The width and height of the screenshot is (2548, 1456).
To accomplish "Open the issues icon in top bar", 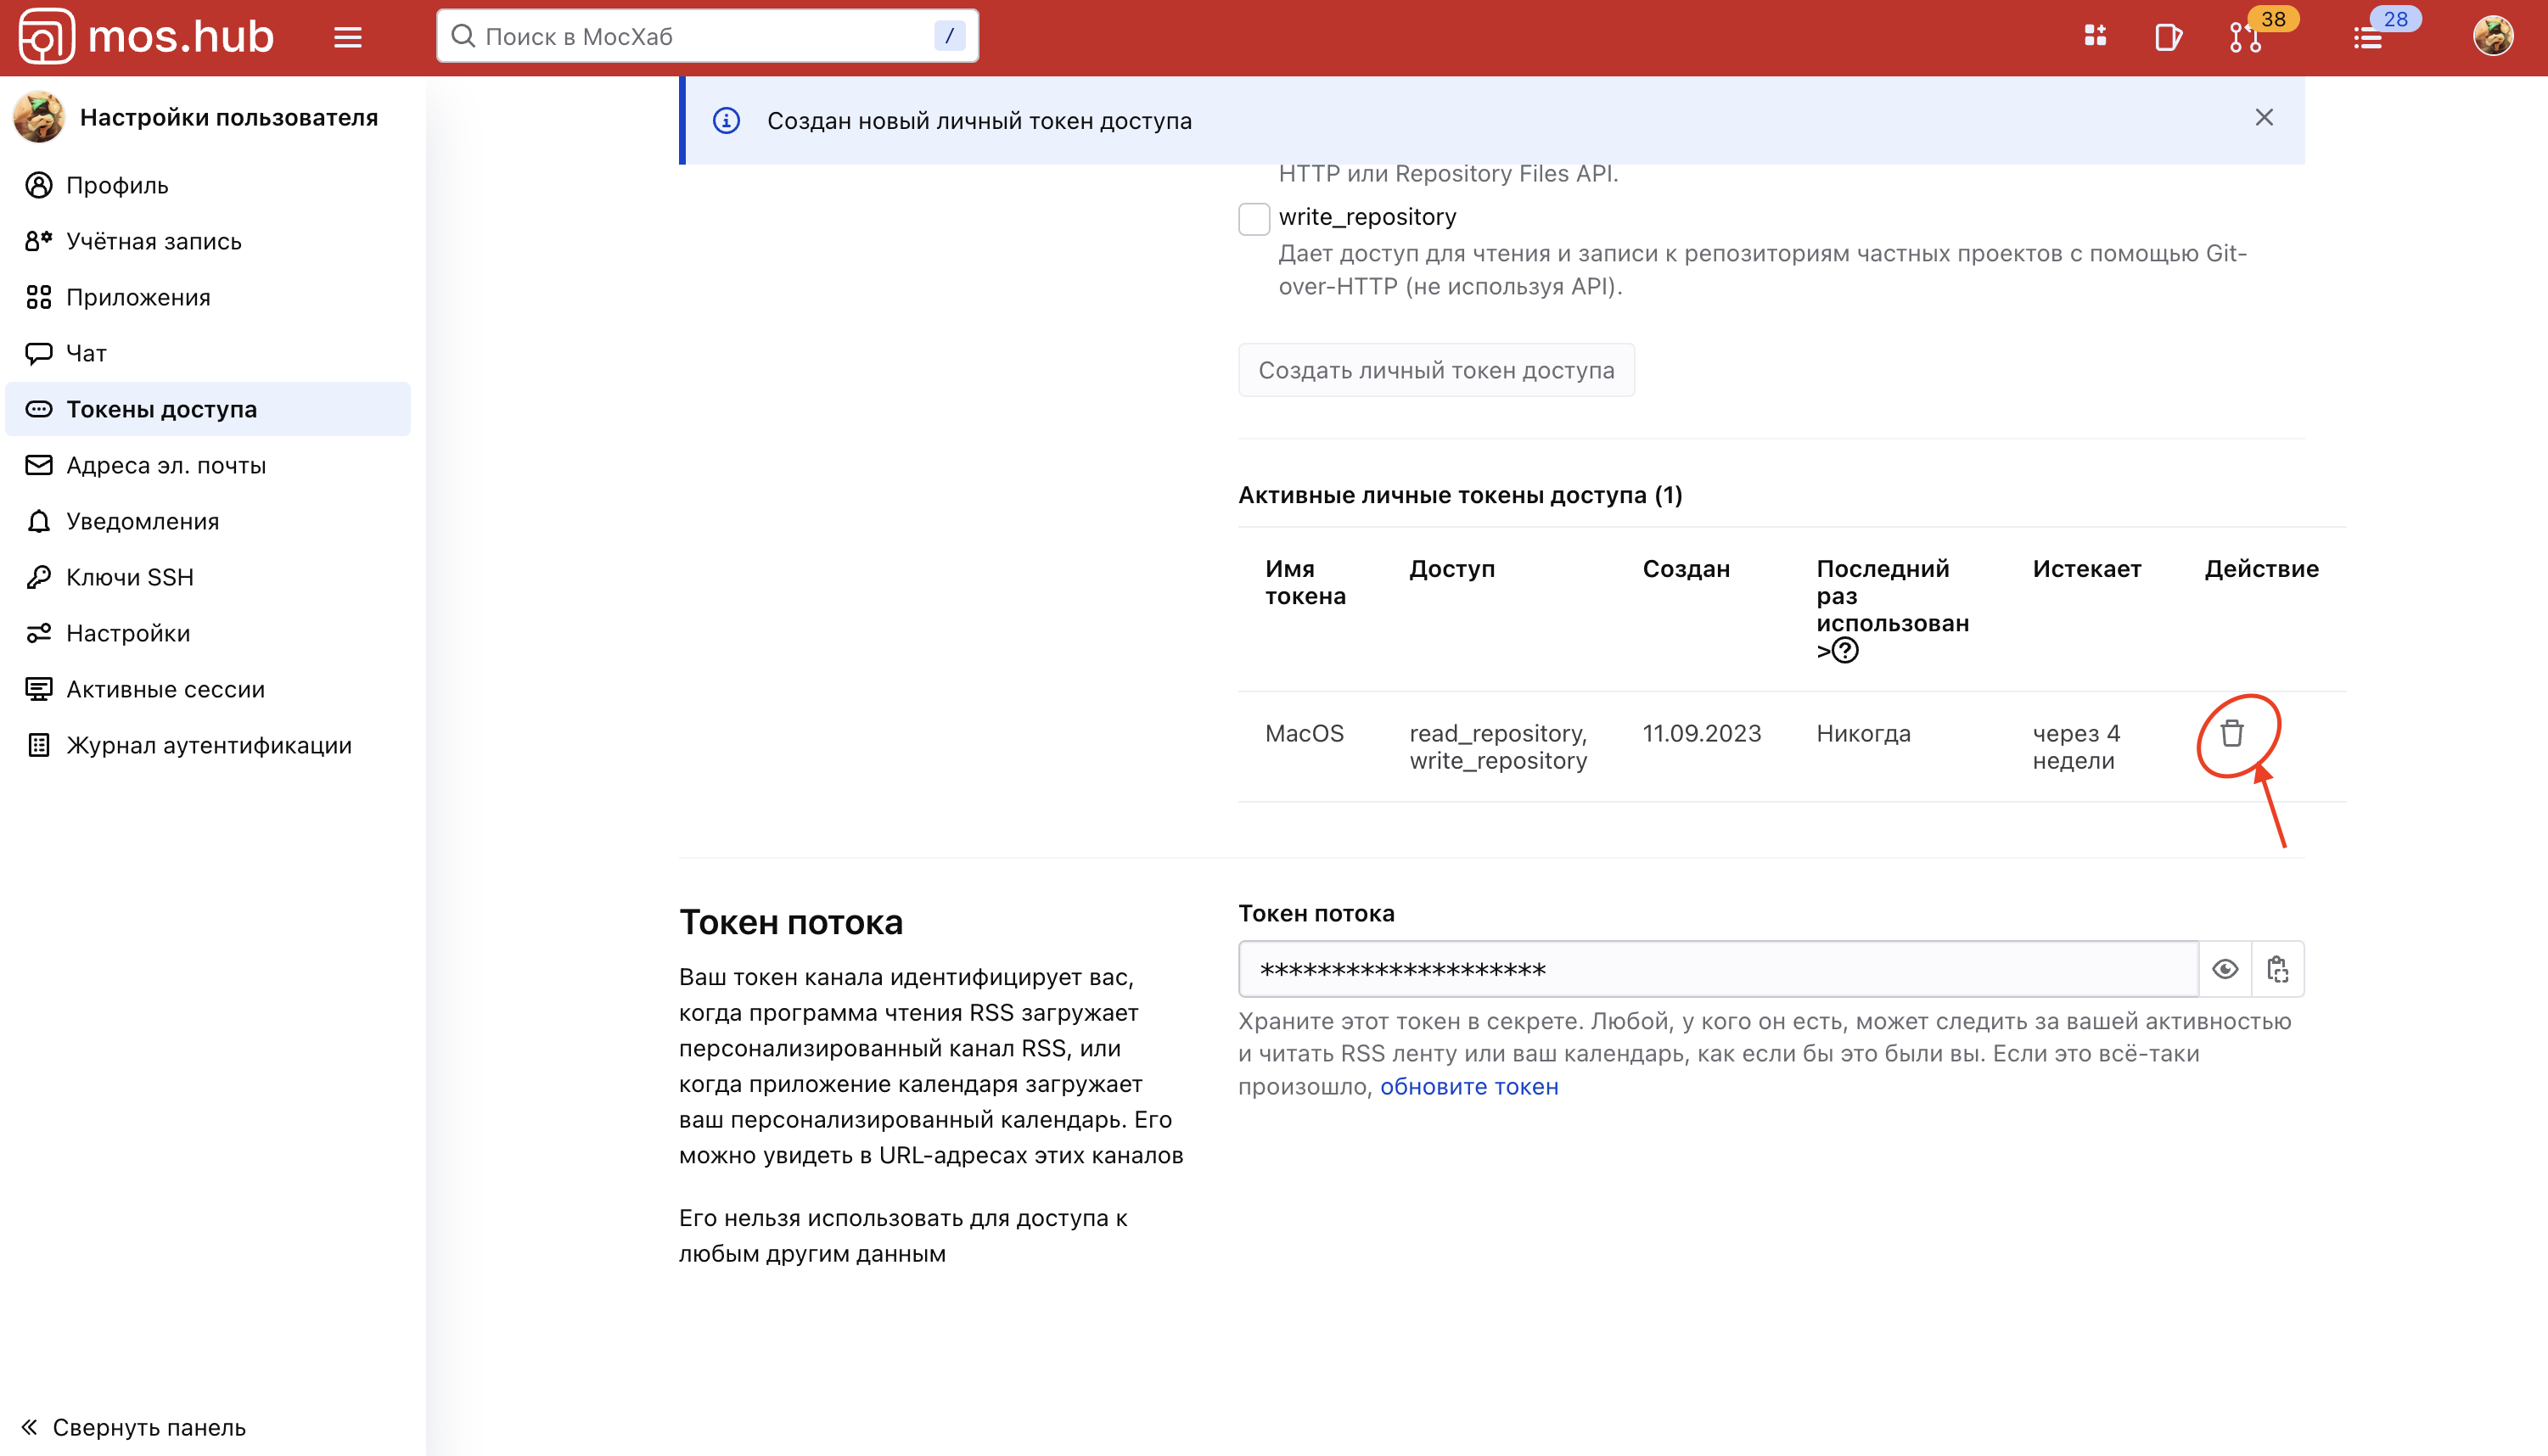I will tap(2167, 38).
